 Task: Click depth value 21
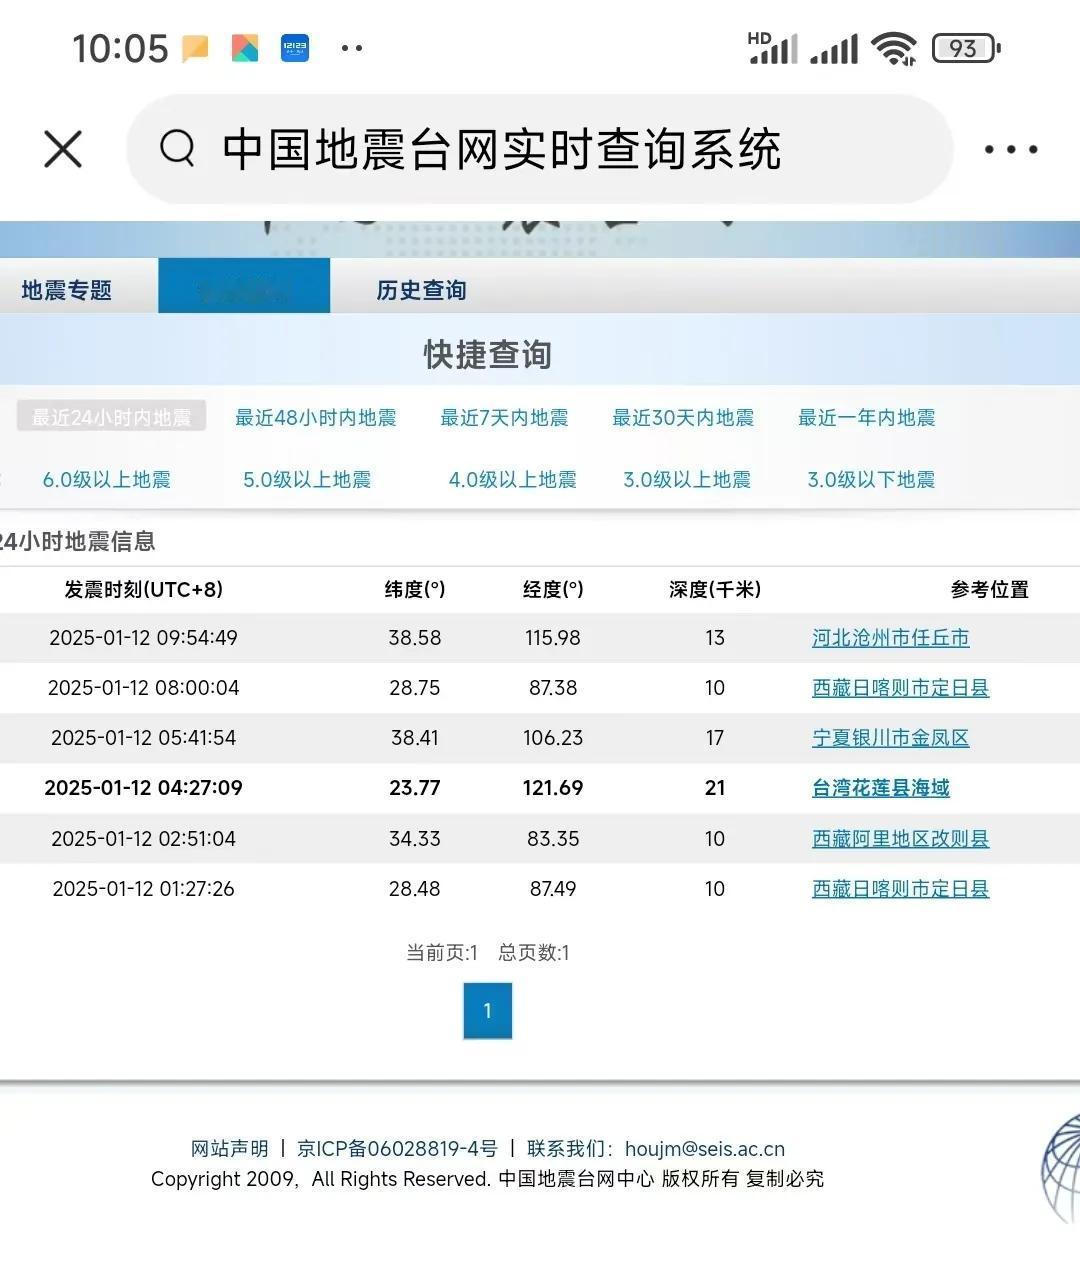point(715,788)
